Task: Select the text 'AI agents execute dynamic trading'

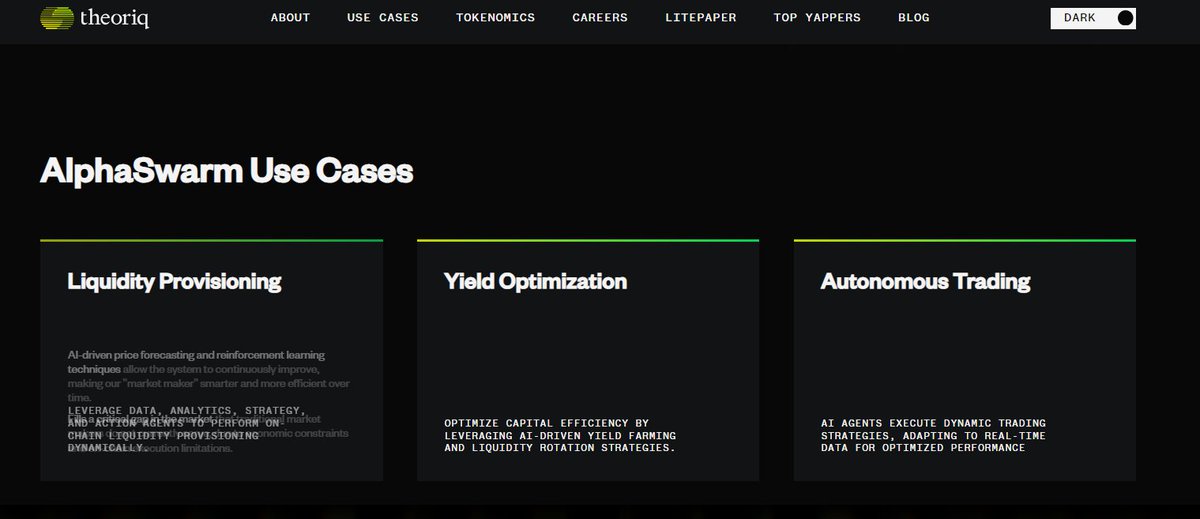Action: click(933, 424)
